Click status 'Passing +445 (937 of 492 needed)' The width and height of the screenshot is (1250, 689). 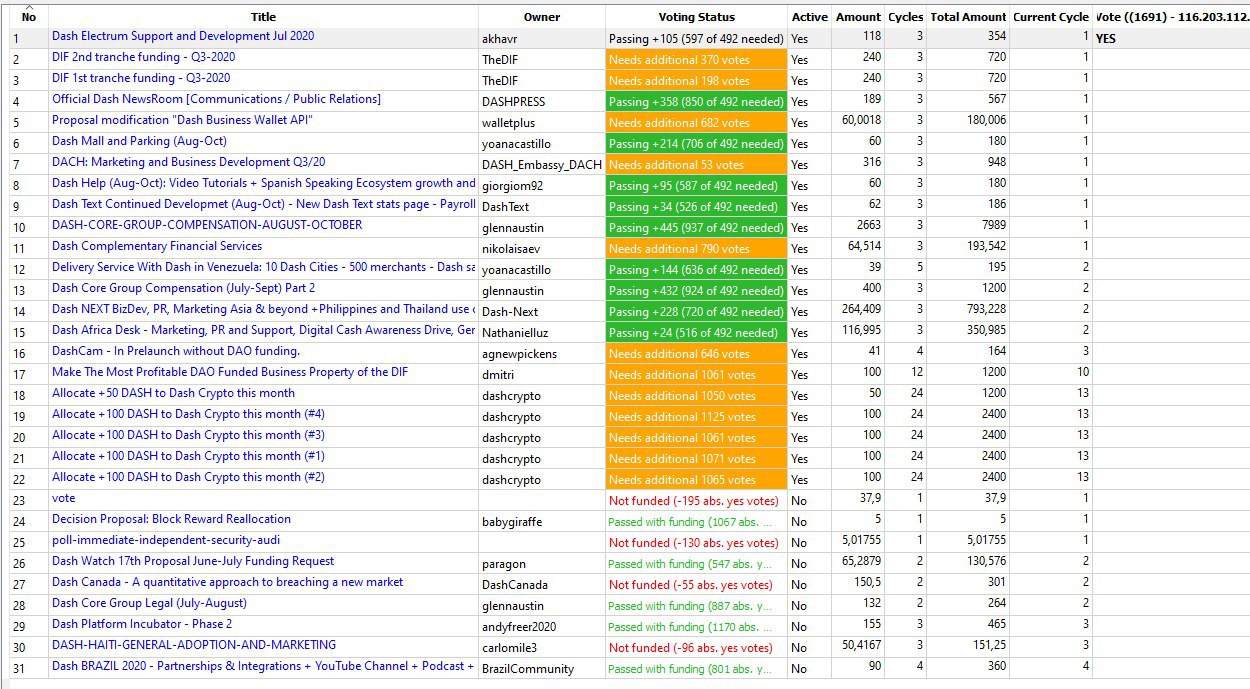coord(697,227)
